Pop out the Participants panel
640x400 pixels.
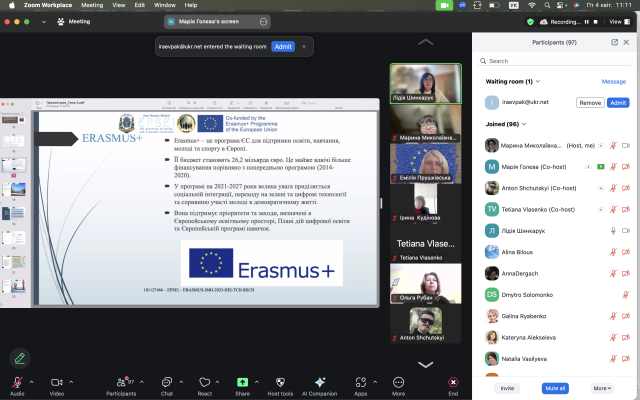click(614, 42)
